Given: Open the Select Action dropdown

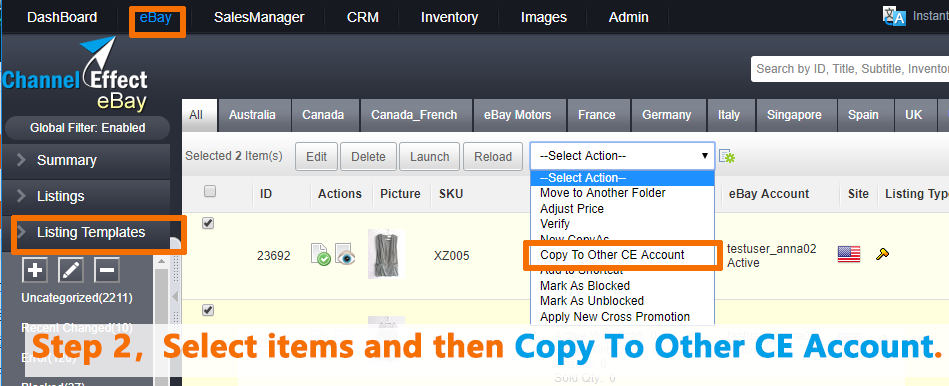Looking at the screenshot, I should tap(622, 156).
